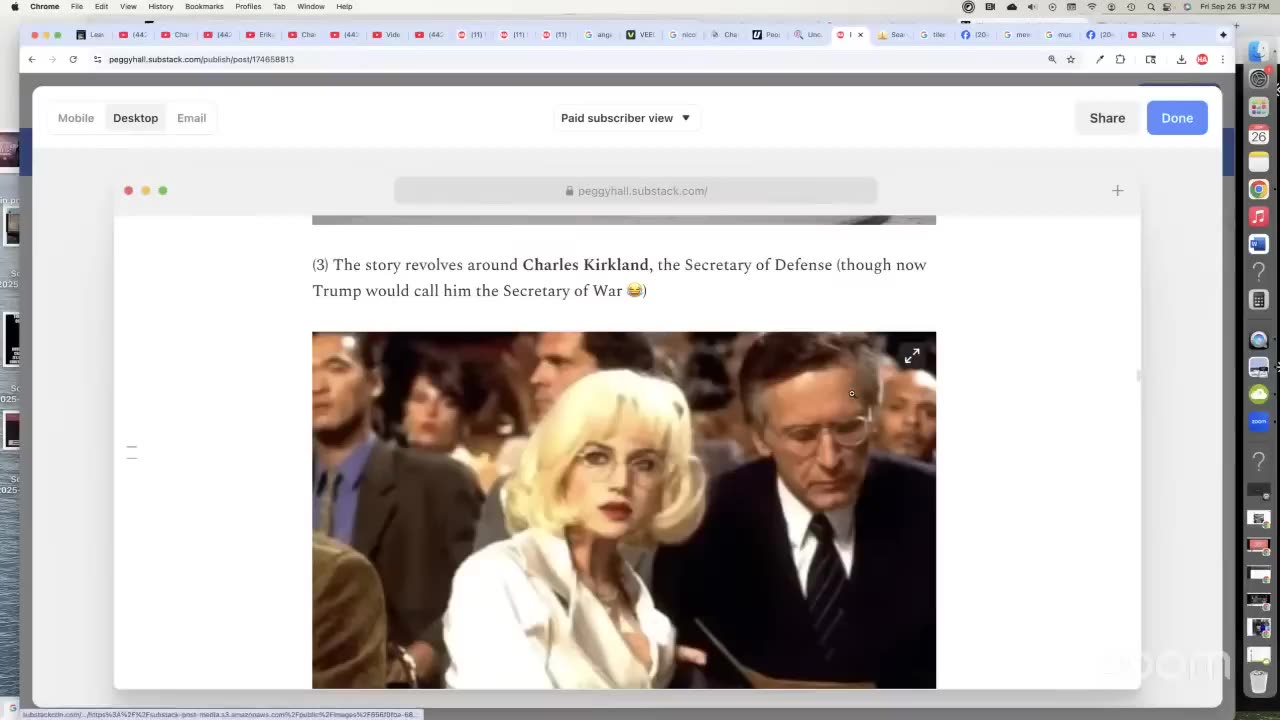The height and width of the screenshot is (720, 1280).
Task: Click the plus icon in preview window bar
Action: (1117, 191)
